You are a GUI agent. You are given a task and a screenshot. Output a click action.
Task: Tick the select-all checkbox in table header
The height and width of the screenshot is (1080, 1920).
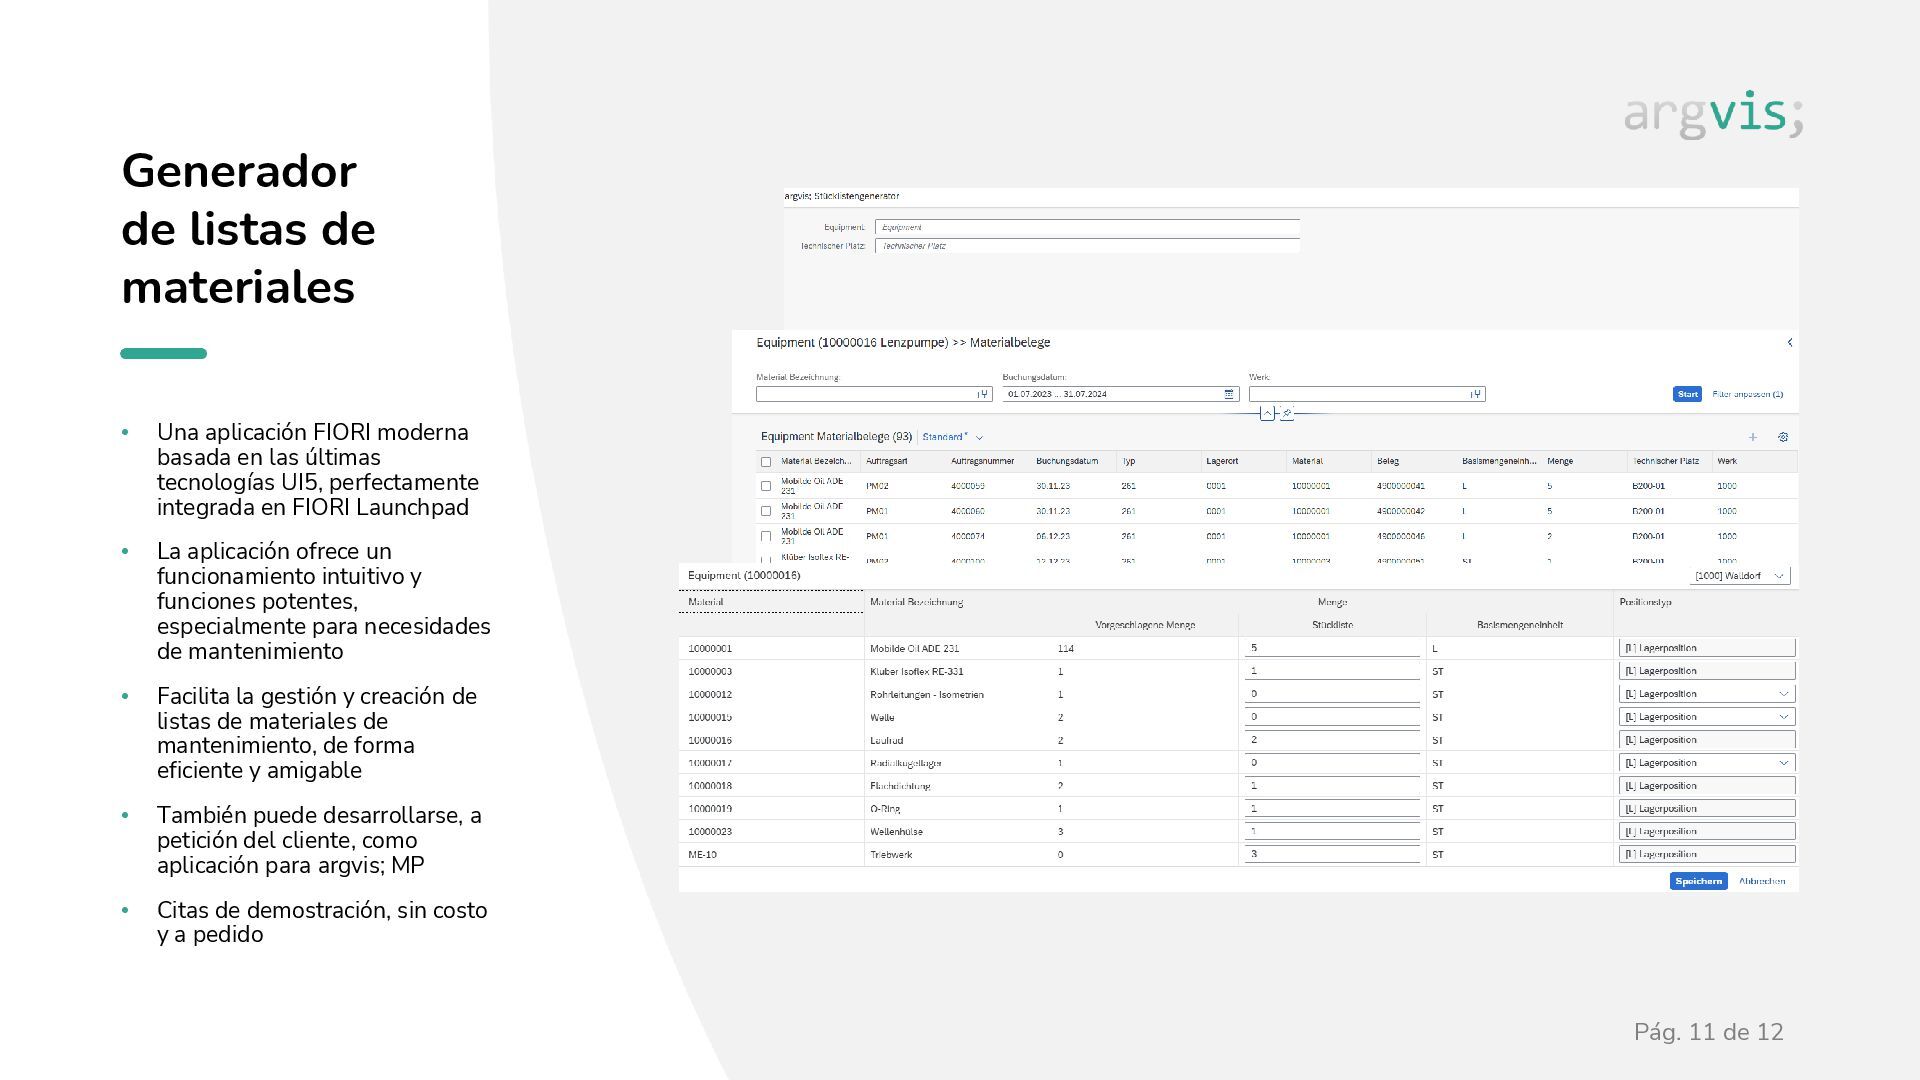766,462
